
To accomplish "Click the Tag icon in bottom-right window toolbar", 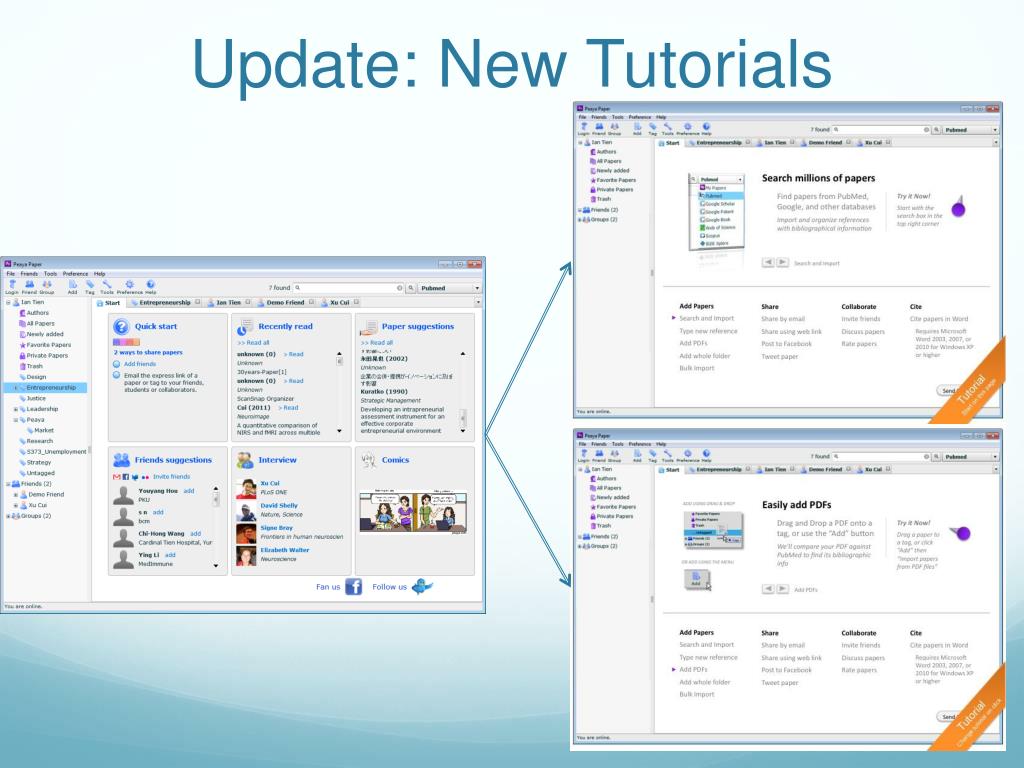I will pos(652,455).
